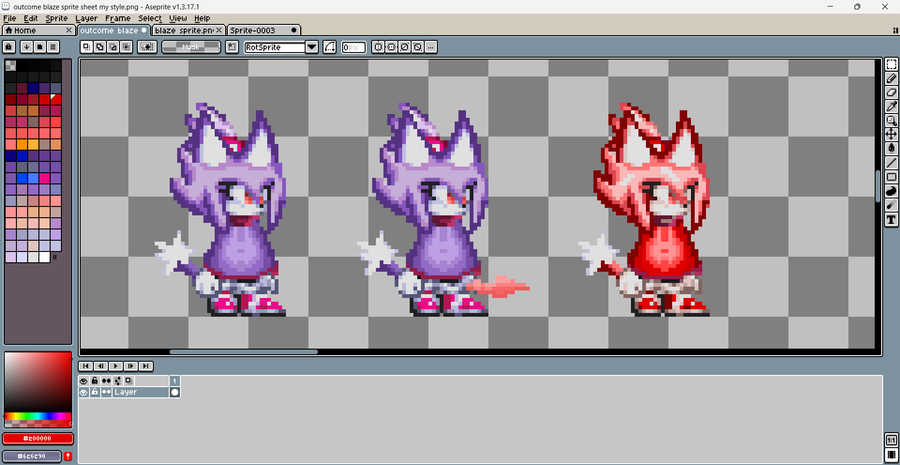The width and height of the screenshot is (900, 465).
Task: Select the Eyedropper tool
Action: click(x=891, y=106)
